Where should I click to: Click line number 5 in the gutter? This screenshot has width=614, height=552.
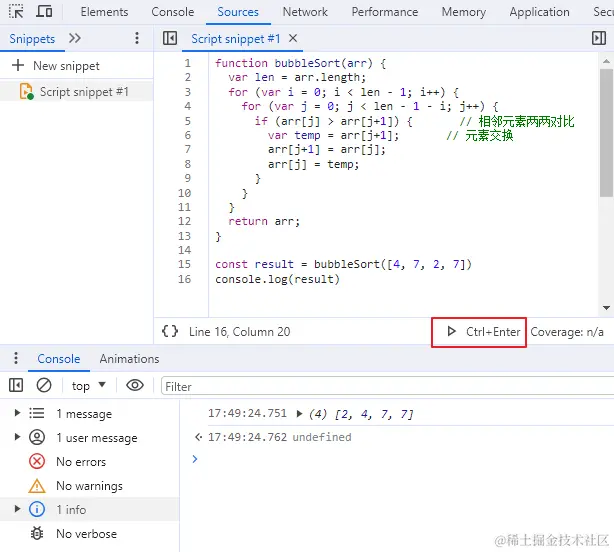[188, 121]
